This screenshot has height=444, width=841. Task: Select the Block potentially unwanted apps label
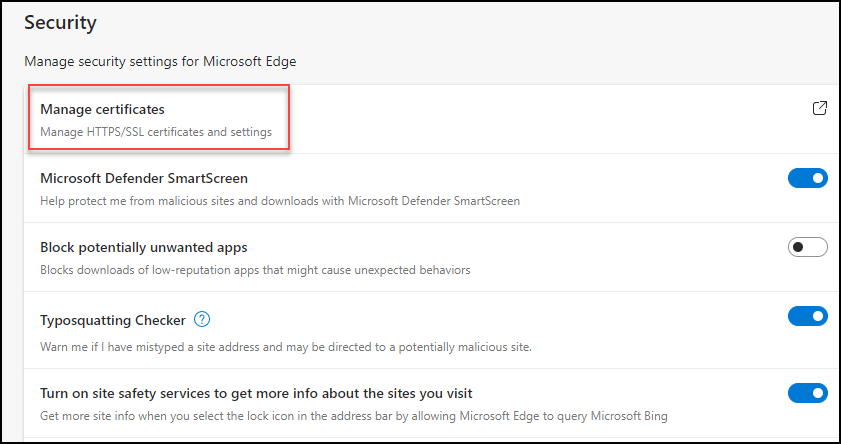[143, 247]
